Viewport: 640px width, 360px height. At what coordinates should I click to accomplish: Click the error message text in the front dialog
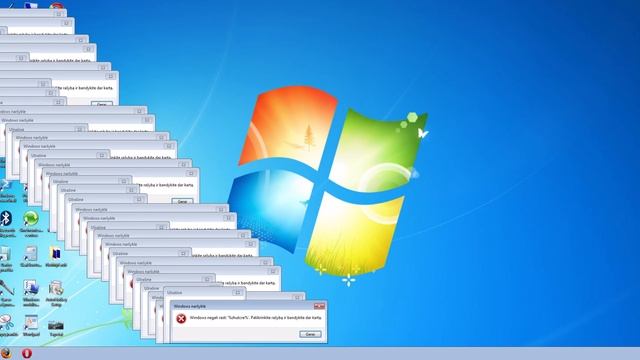click(256, 318)
